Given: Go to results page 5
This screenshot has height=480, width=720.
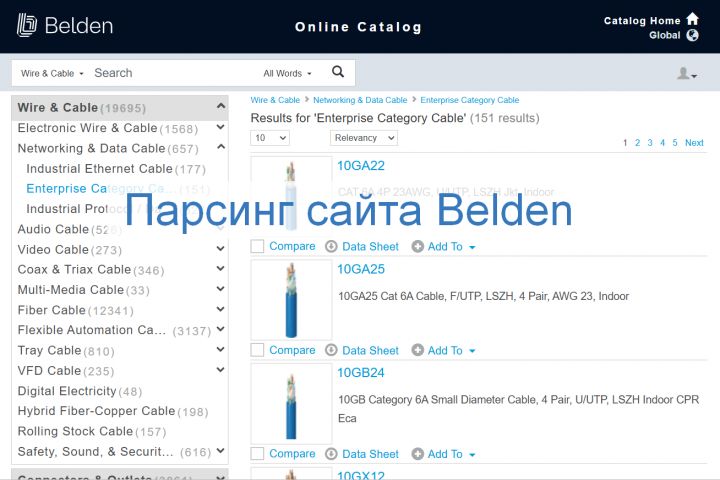Looking at the screenshot, I should (675, 143).
